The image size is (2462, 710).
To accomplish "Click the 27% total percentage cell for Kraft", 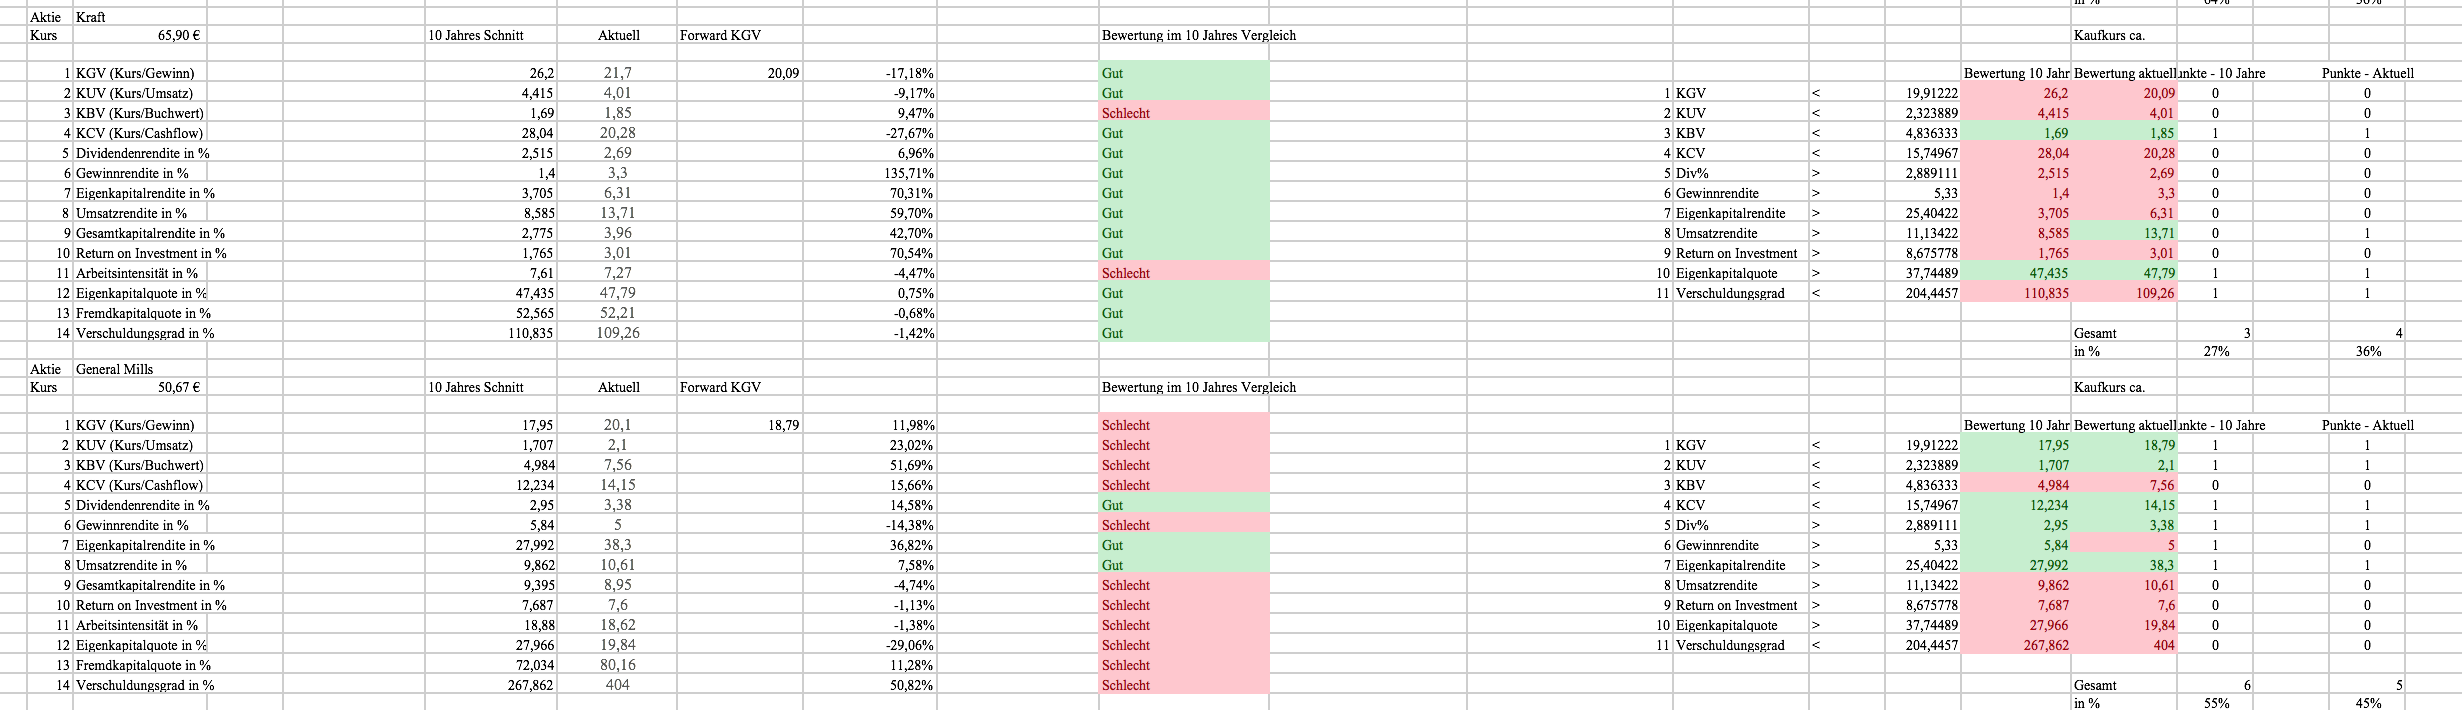I will pos(2216,351).
